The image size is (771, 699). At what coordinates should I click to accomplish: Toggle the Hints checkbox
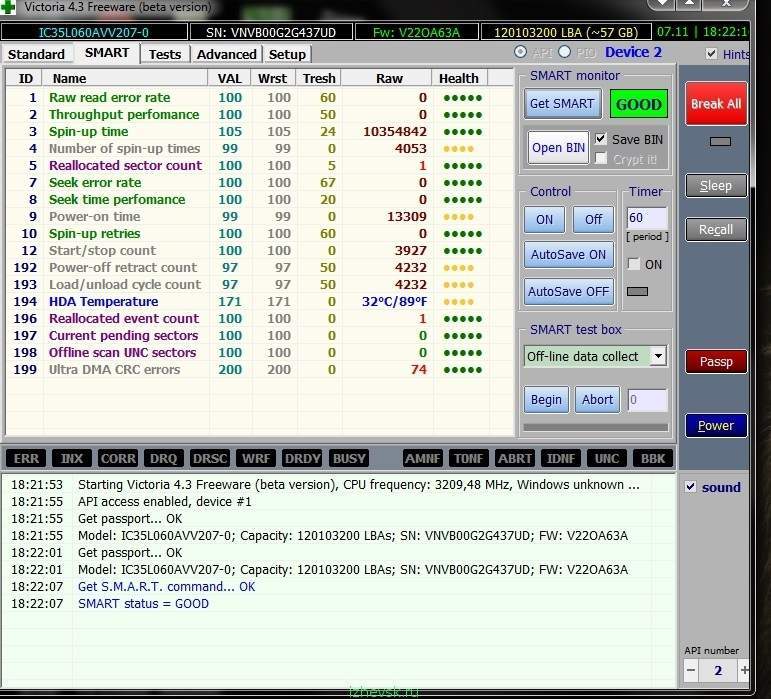click(711, 54)
